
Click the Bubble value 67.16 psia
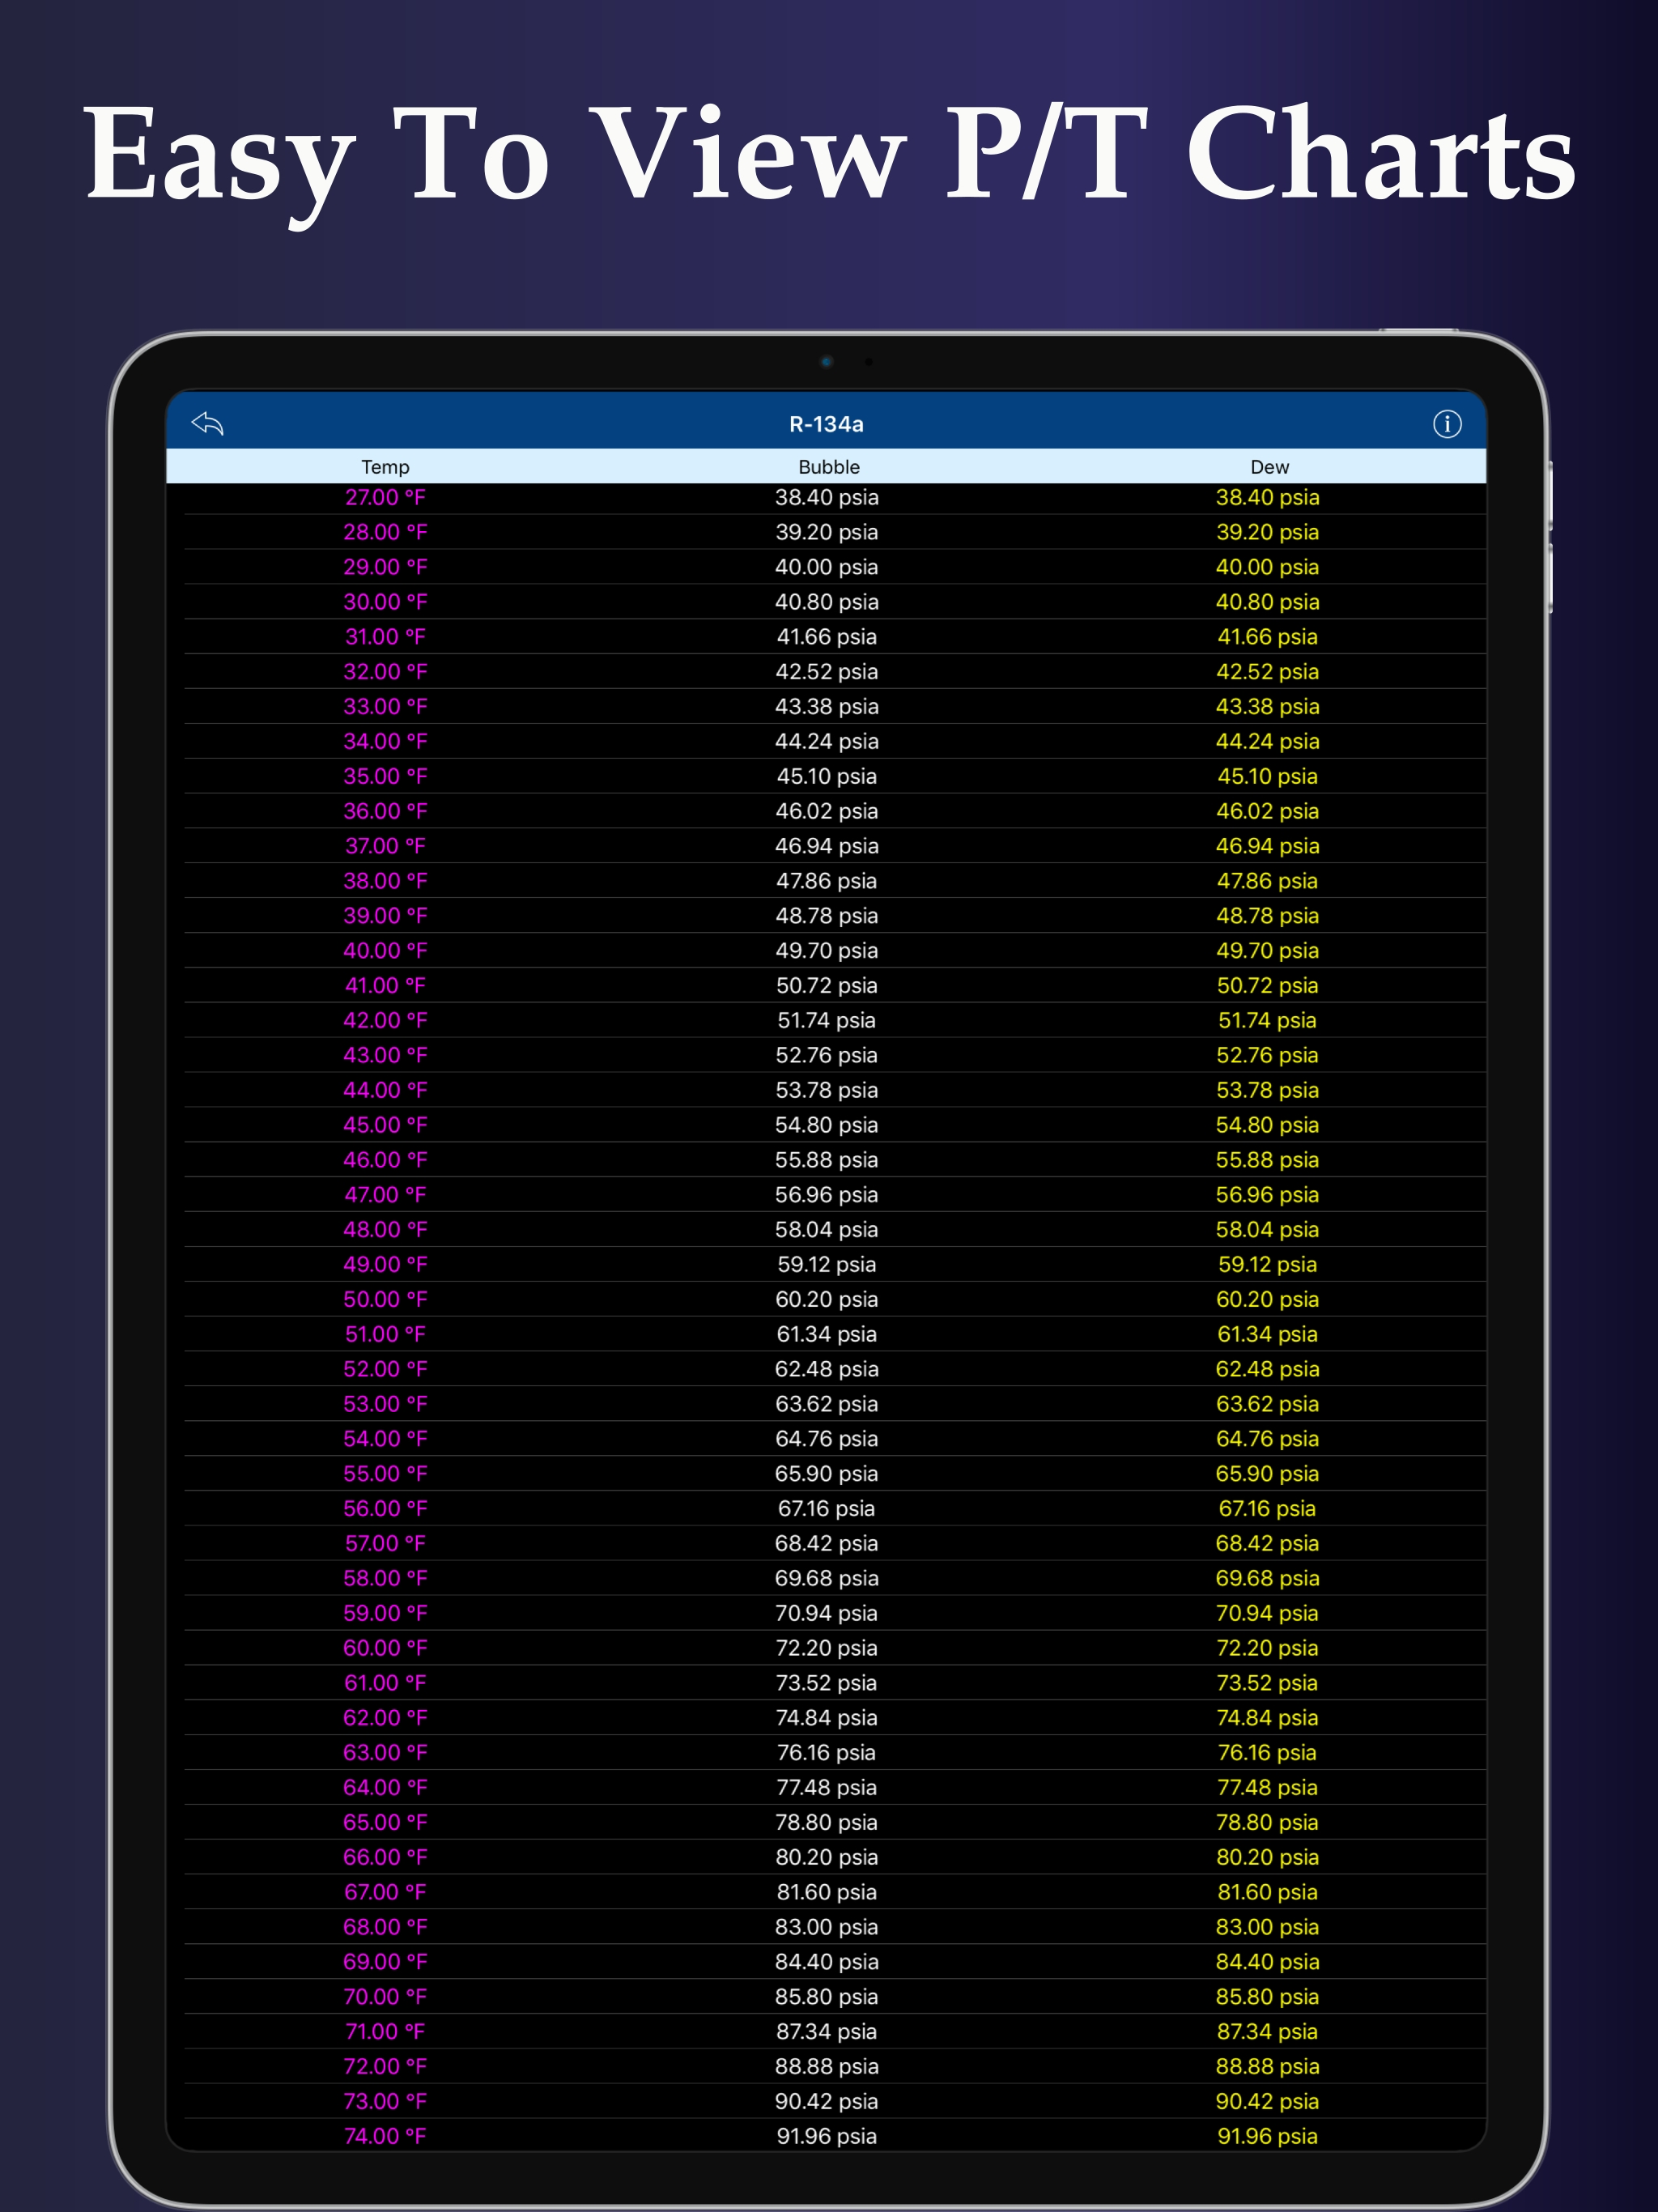[x=827, y=1509]
